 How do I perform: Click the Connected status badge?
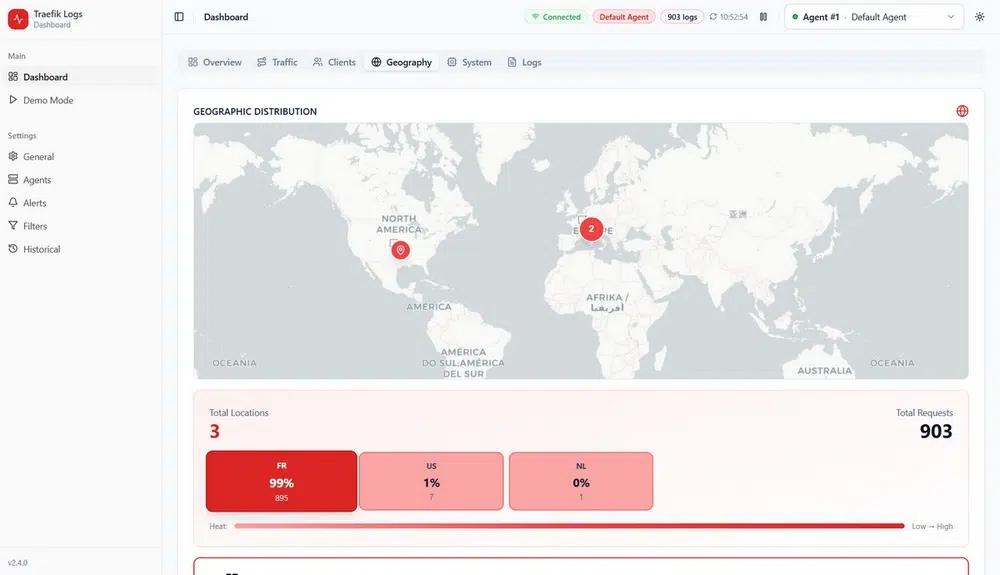[555, 17]
